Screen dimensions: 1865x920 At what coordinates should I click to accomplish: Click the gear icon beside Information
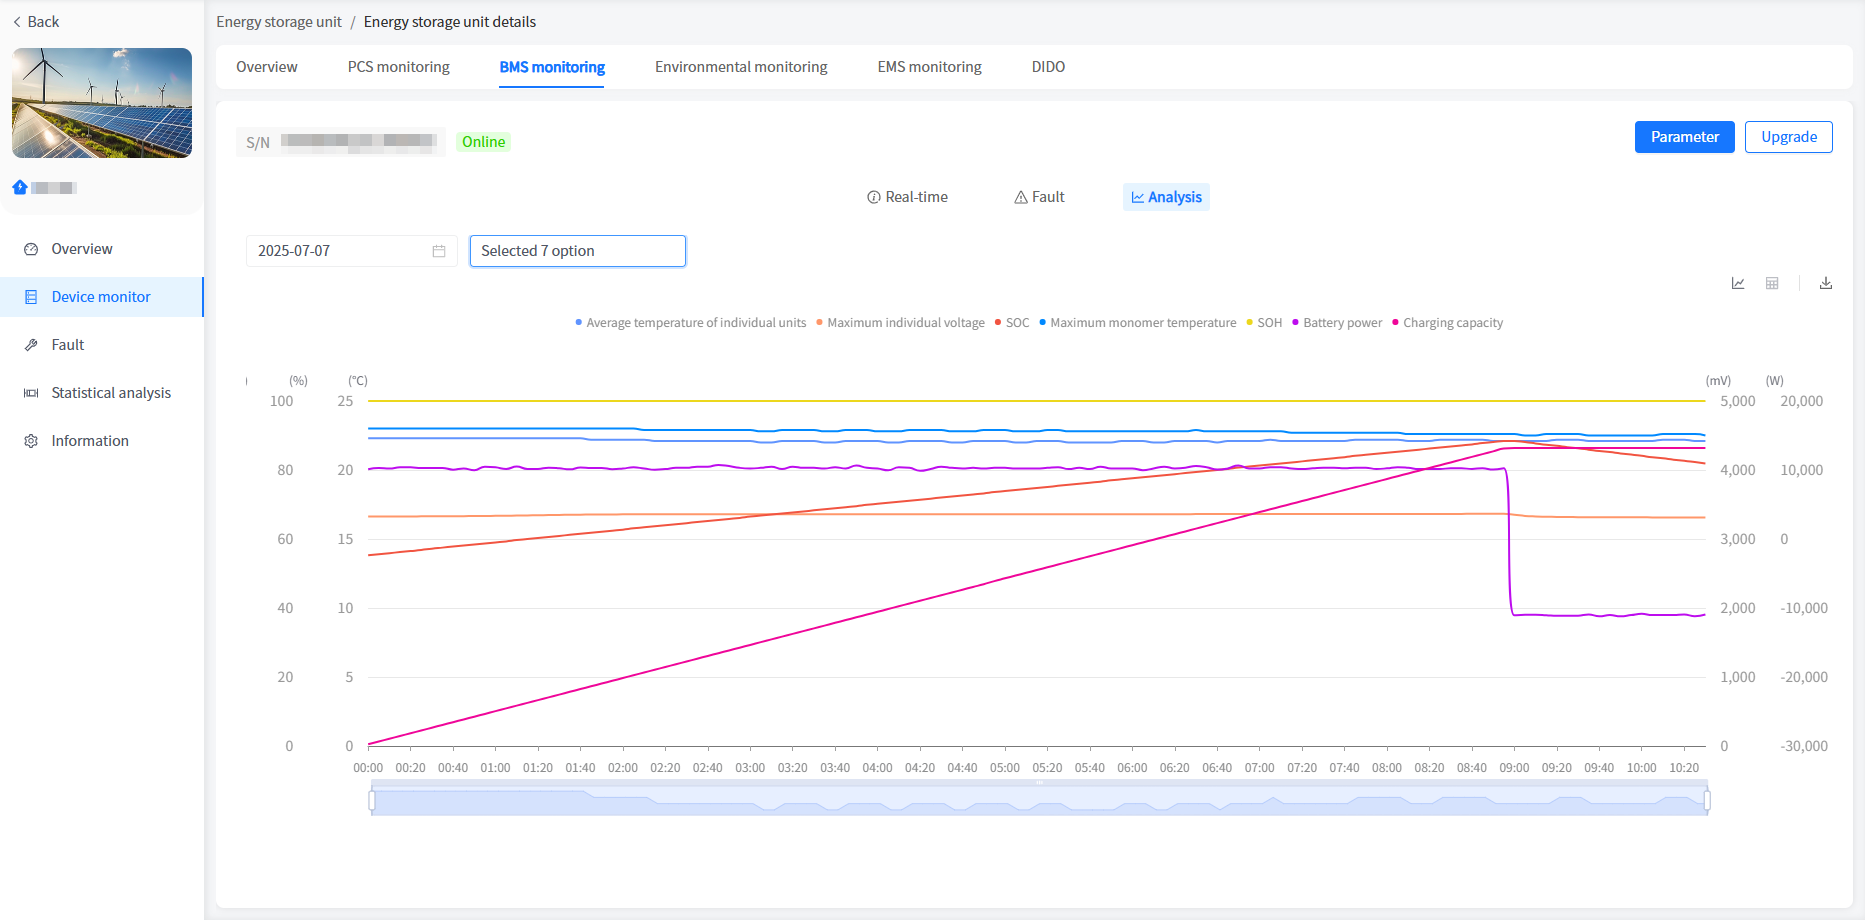click(x=31, y=441)
